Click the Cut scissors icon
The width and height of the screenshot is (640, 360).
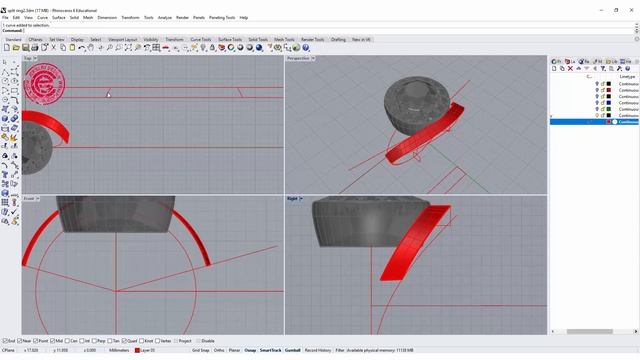pyautogui.click(x=53, y=48)
